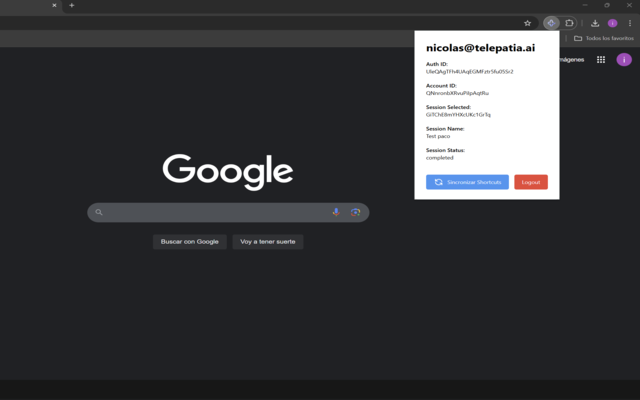Select the session name 'Test paco'

(x=438, y=136)
